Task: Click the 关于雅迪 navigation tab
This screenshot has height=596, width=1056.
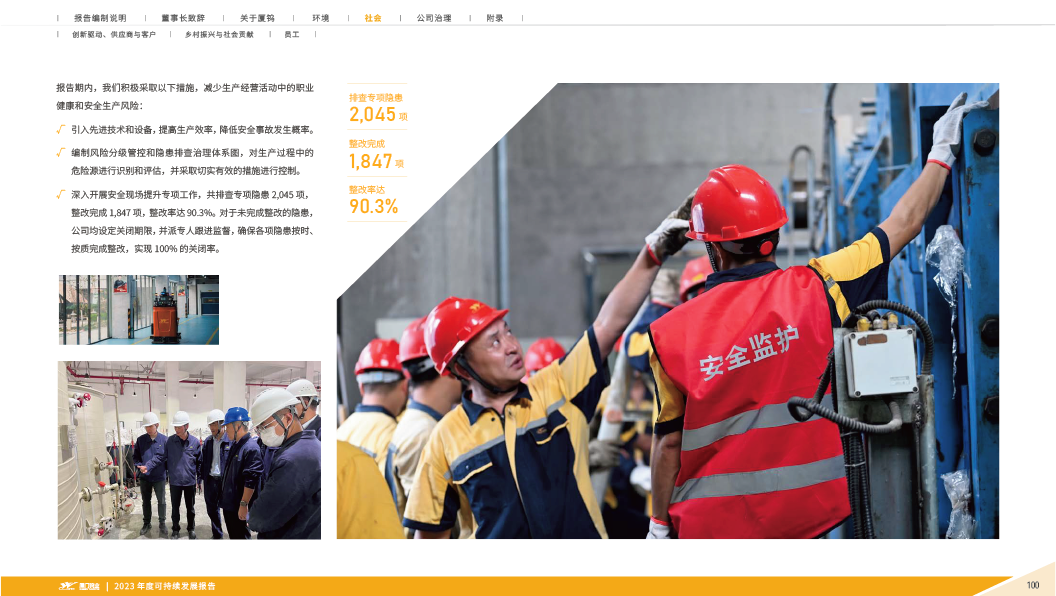Action: pyautogui.click(x=257, y=18)
